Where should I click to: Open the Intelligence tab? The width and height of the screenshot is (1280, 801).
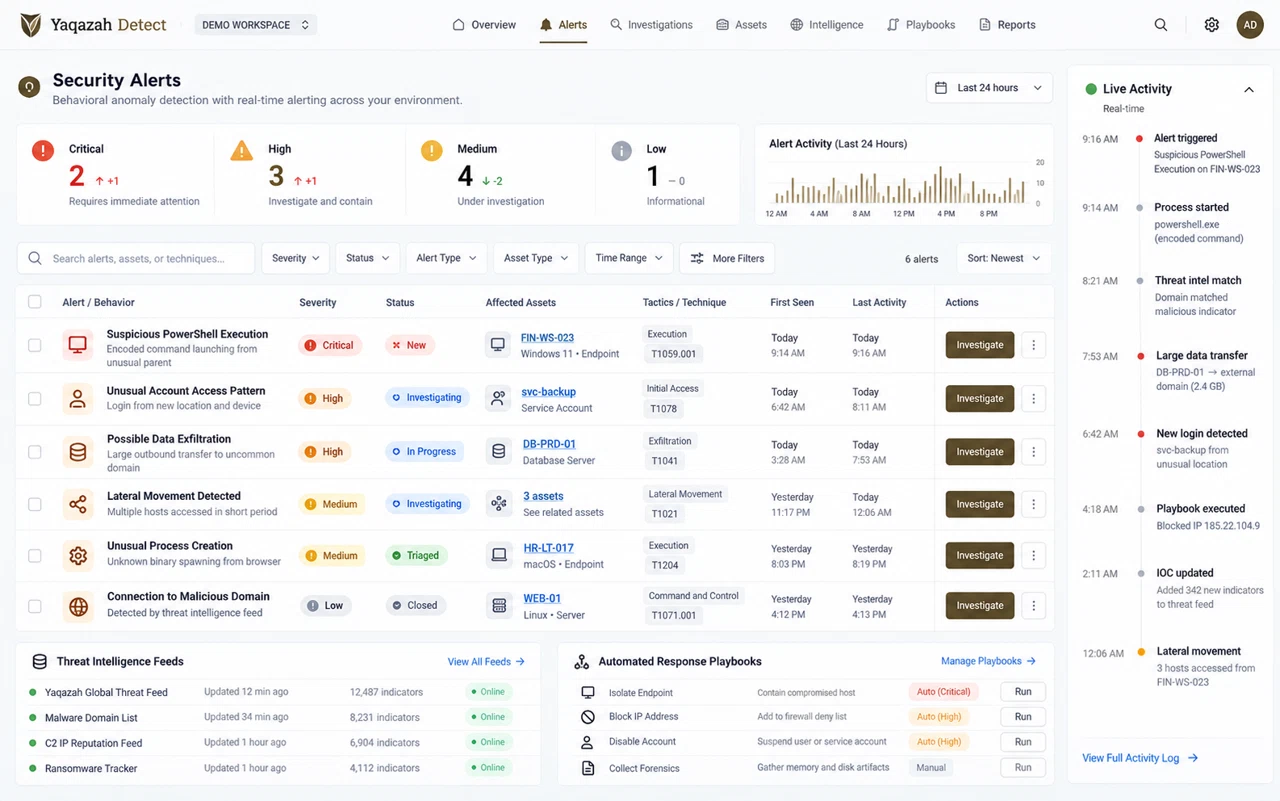pyautogui.click(x=827, y=25)
